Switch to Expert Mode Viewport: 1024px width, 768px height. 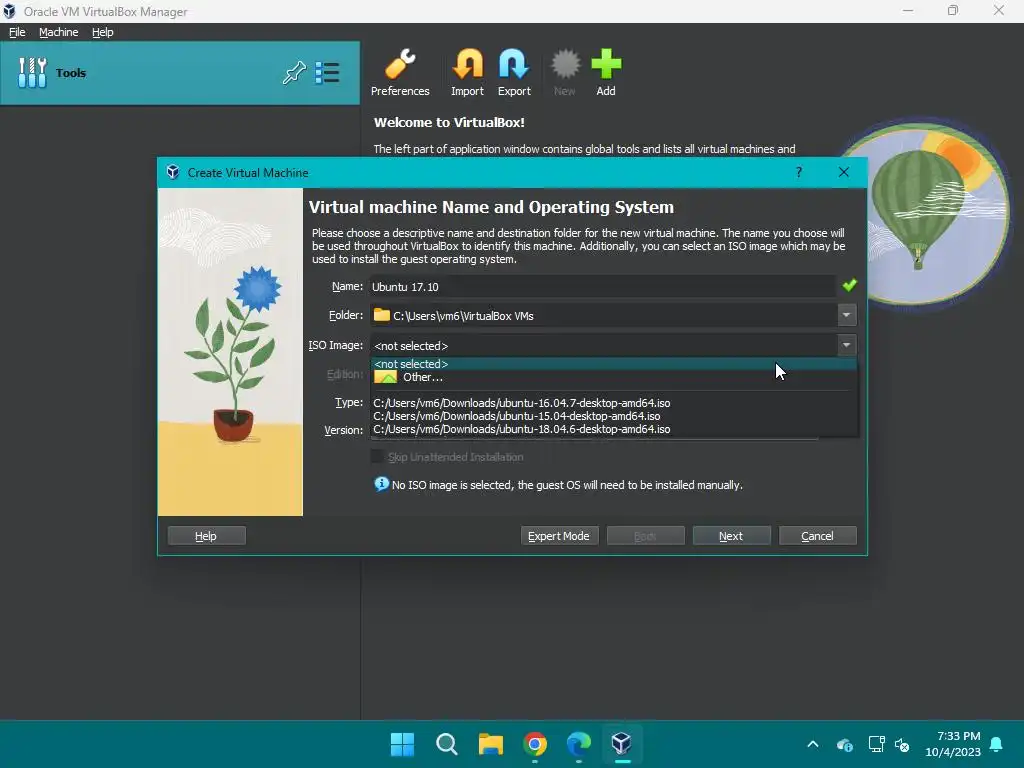coord(559,536)
